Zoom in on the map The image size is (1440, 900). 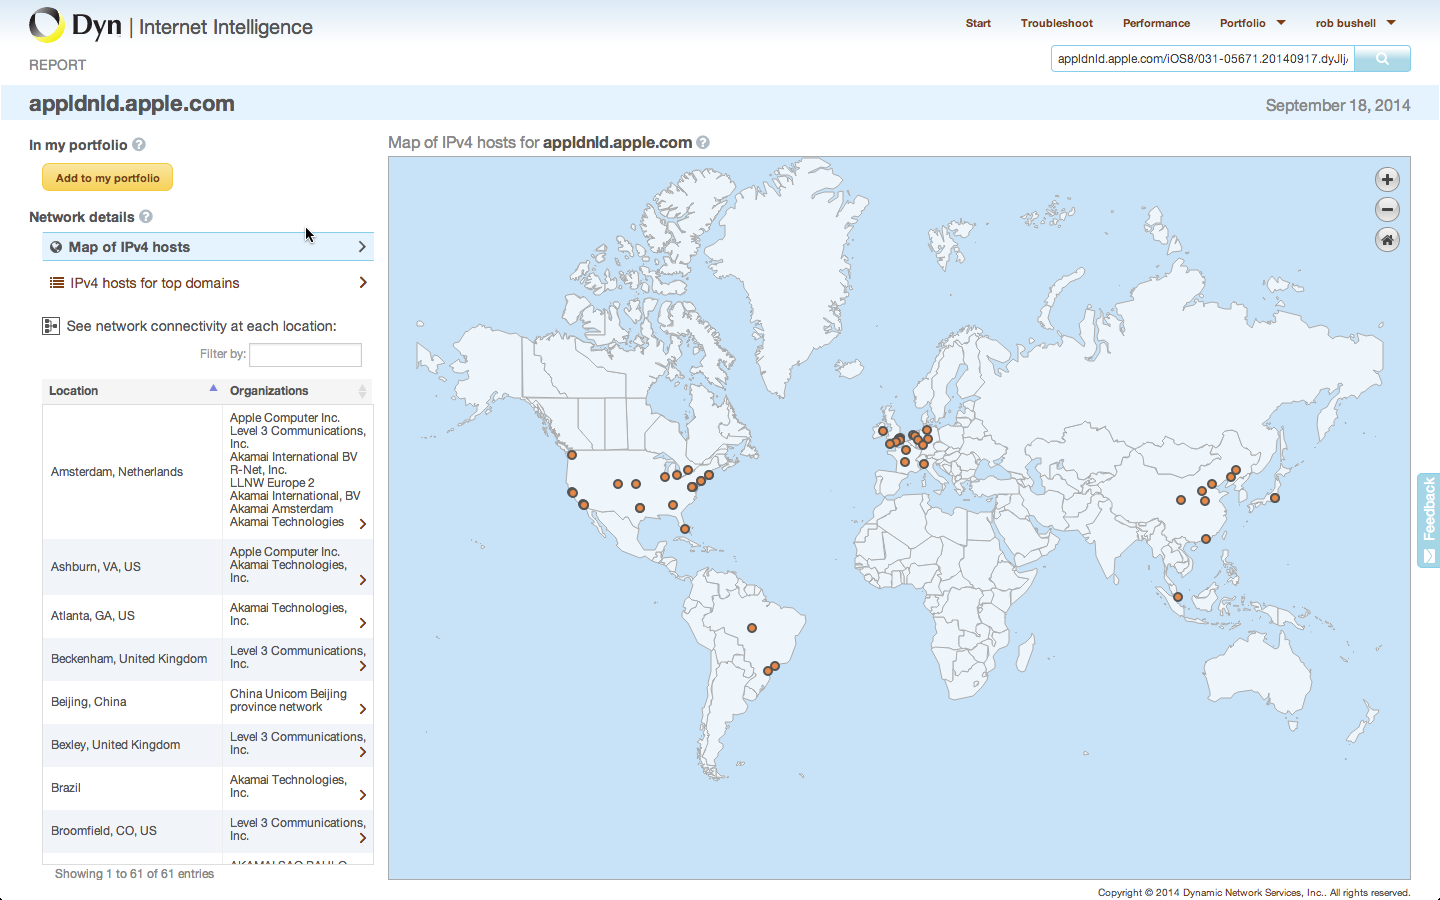pos(1387,180)
